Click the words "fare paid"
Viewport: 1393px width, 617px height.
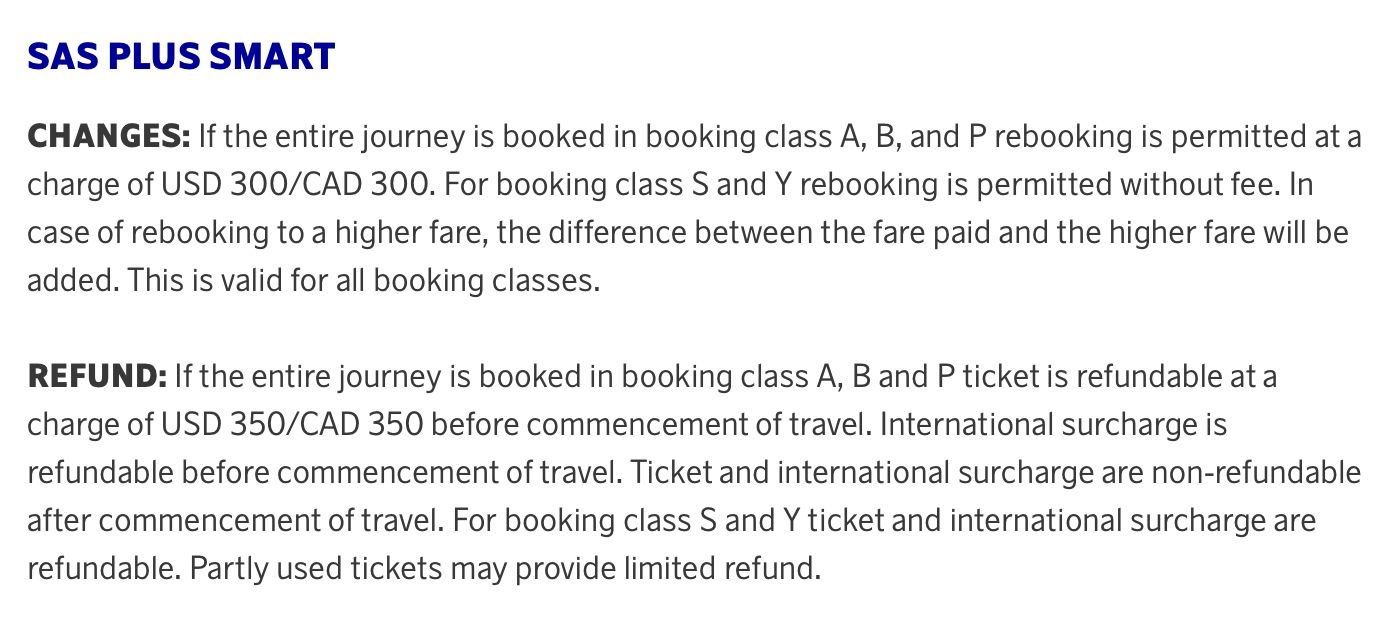955,232
